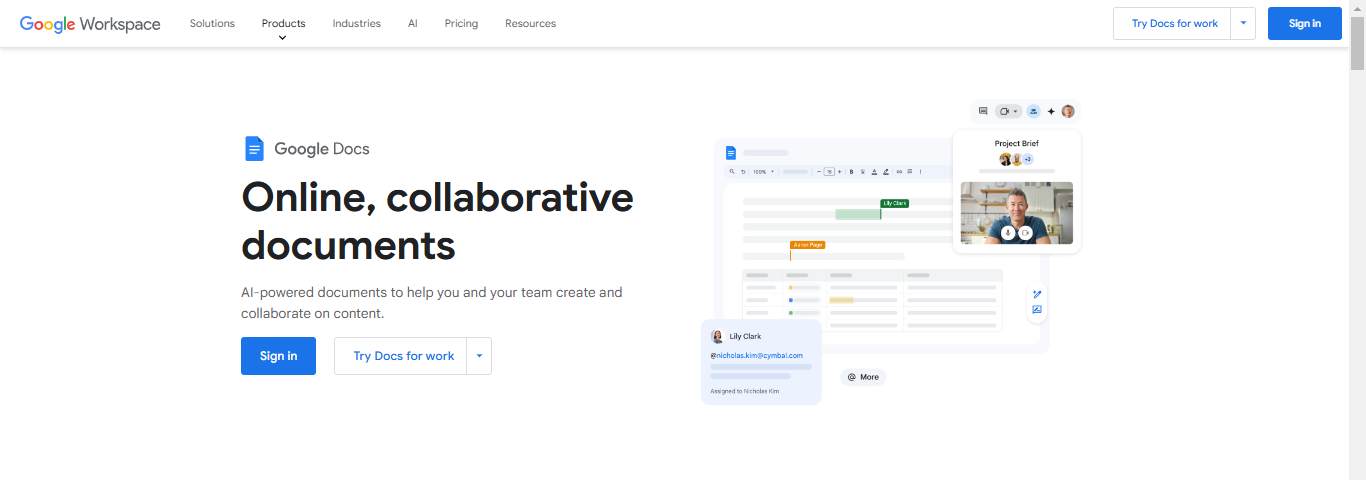
Task: Click the magic pen icon on the document's right edge
Action: pyautogui.click(x=1037, y=294)
